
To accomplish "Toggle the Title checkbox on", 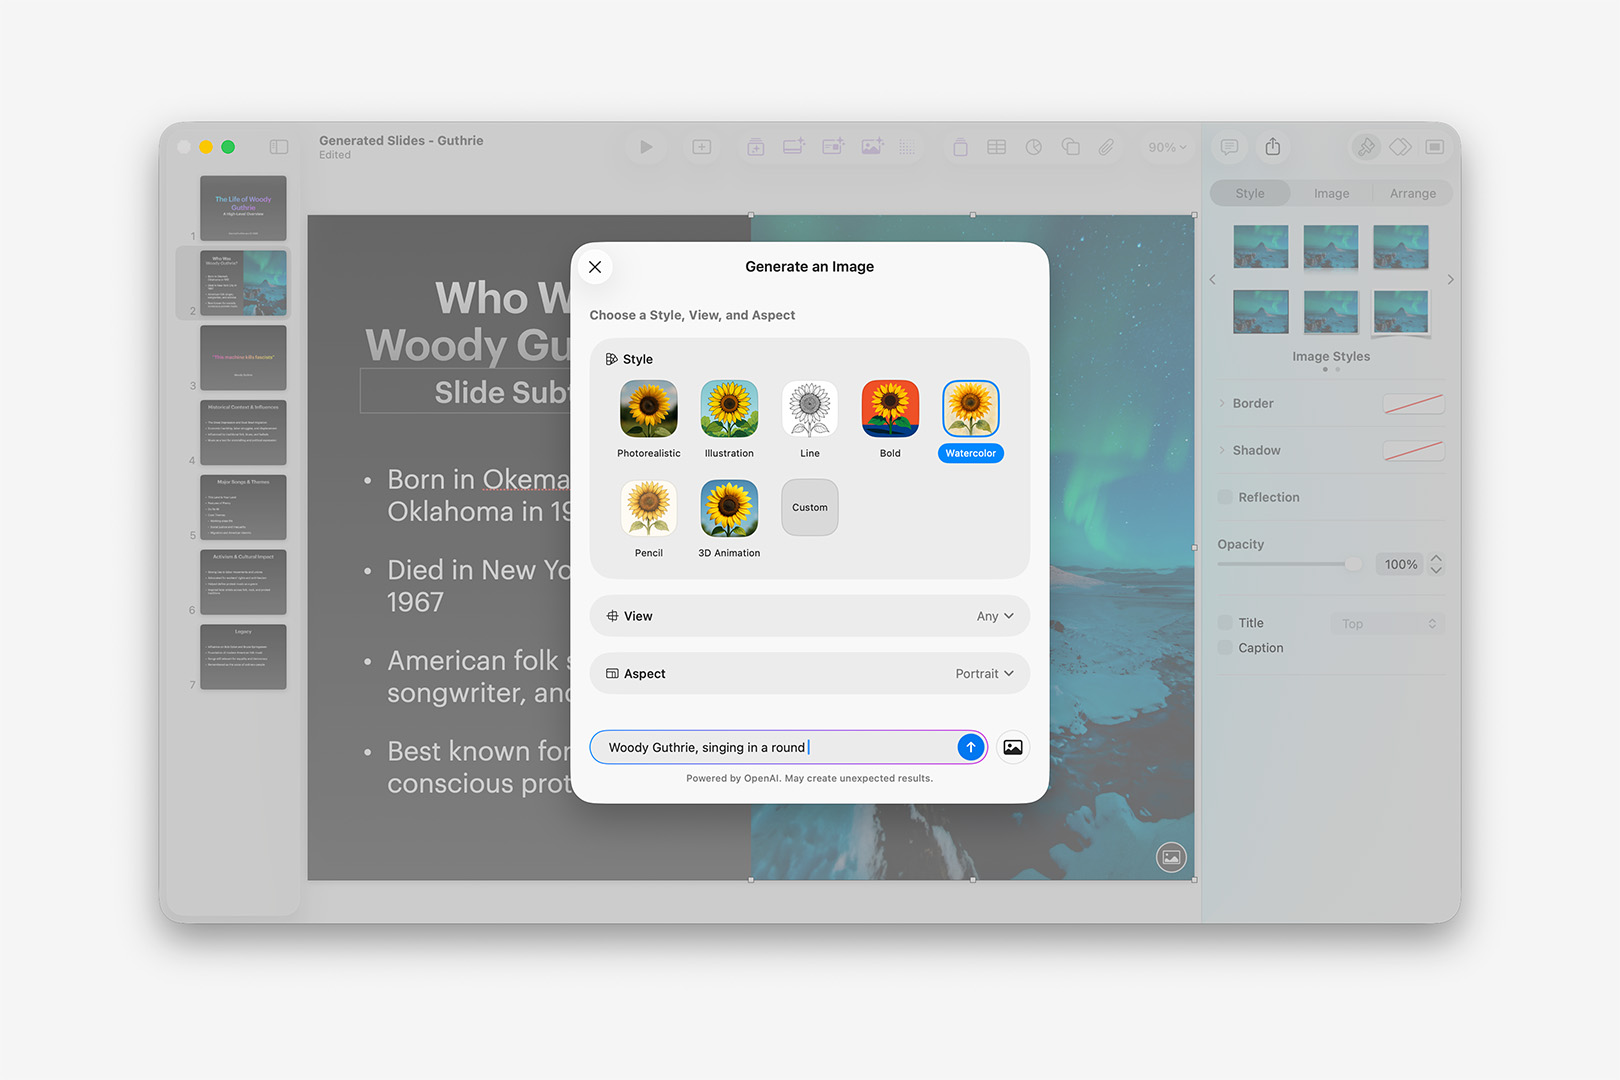I will pos(1225,622).
